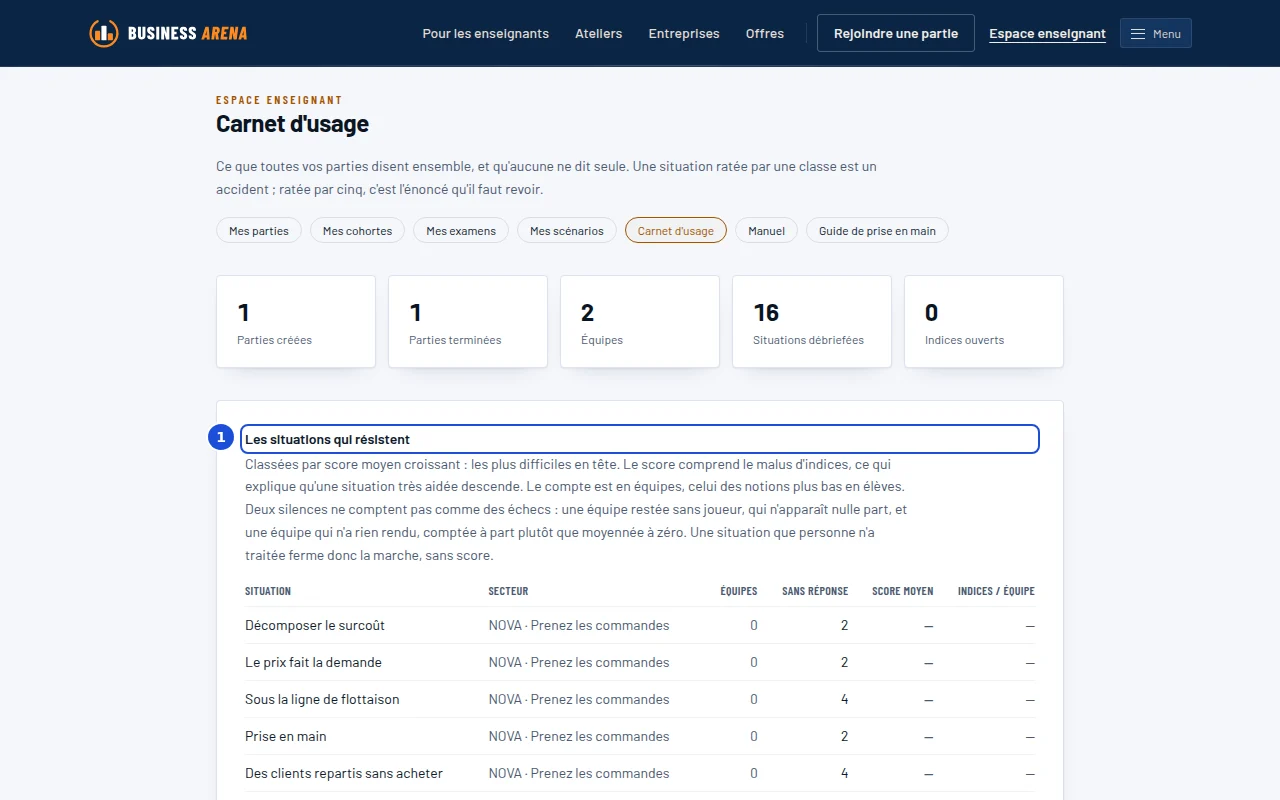
Task: Click Sans réponse value for Prise en main
Action: pyautogui.click(x=844, y=736)
